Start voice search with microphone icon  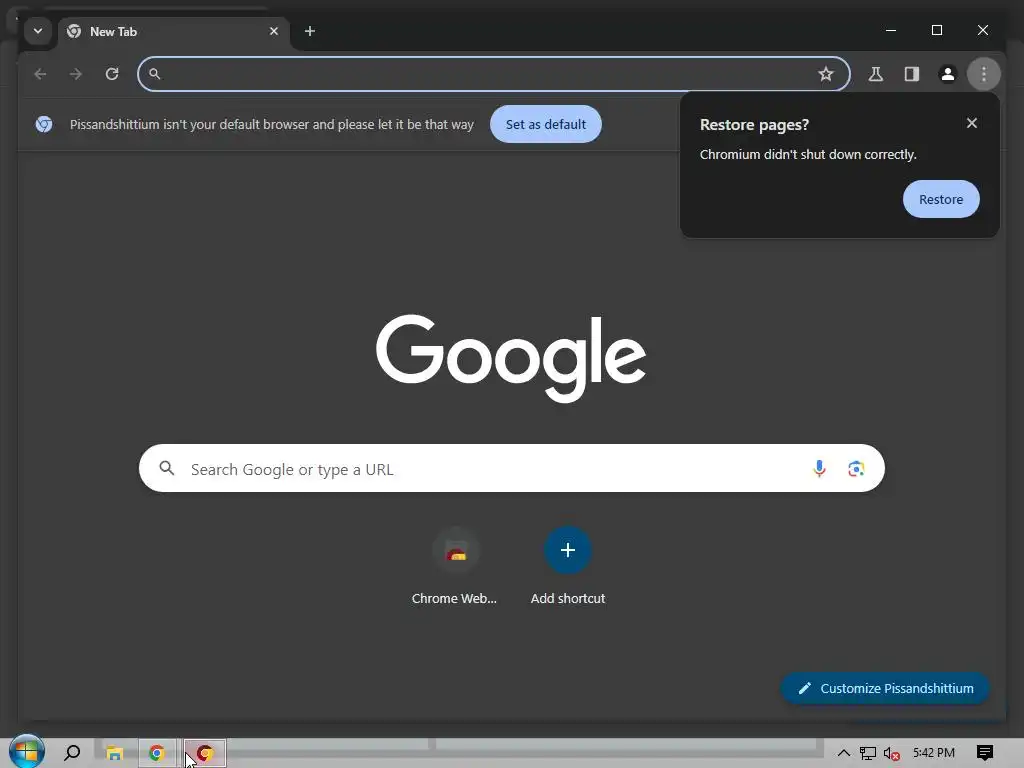point(819,468)
